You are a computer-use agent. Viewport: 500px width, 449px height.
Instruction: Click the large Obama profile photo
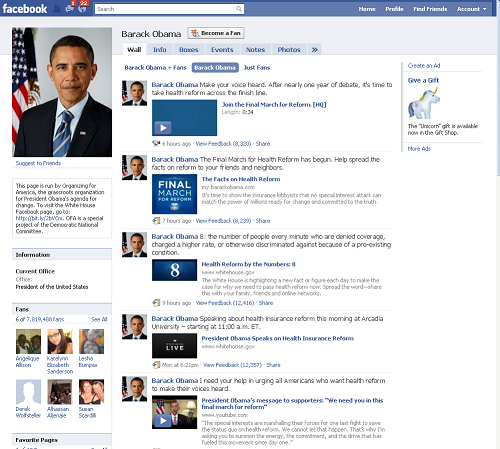(62, 92)
